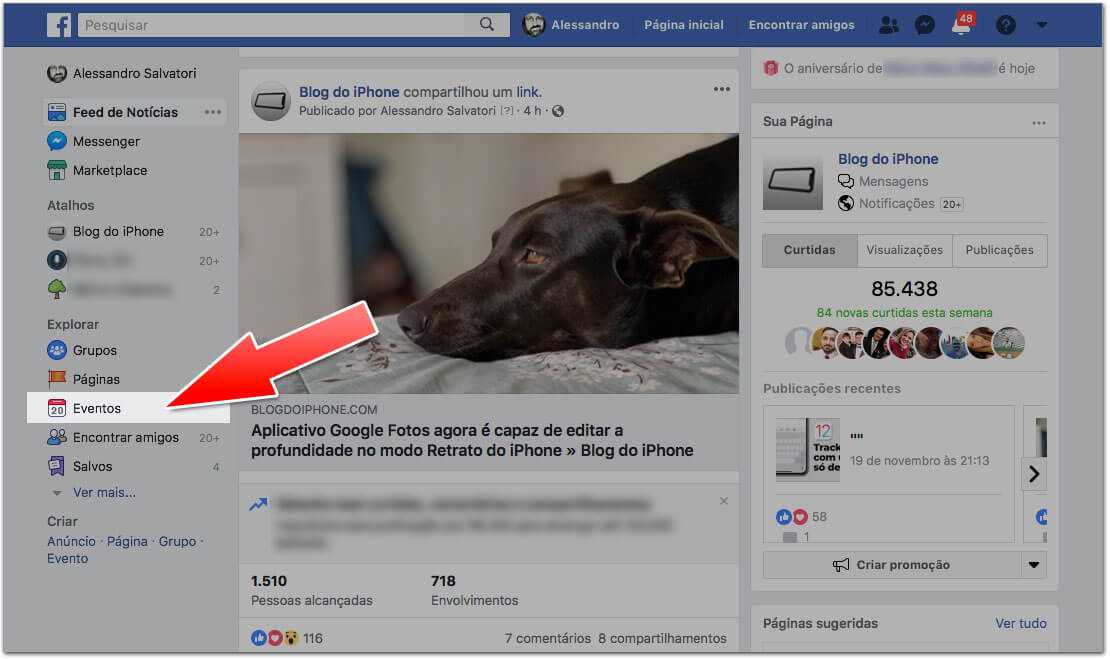Click the post privacy globe icon
Image resolution: width=1110 pixels, height=659 pixels.
tap(558, 111)
